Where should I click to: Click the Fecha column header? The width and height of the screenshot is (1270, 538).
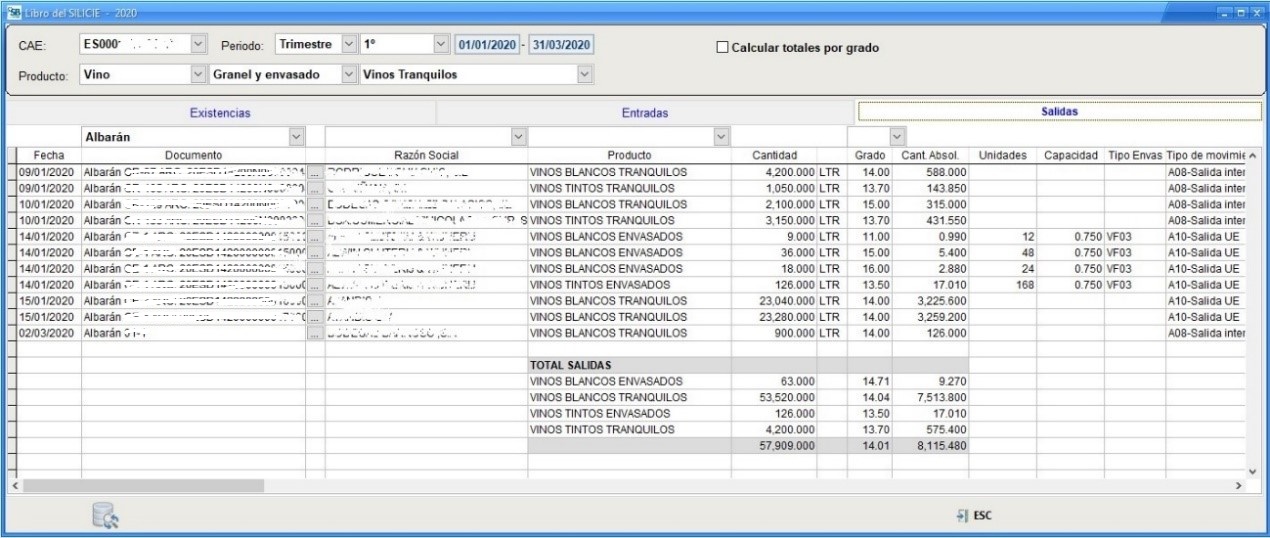(x=49, y=155)
